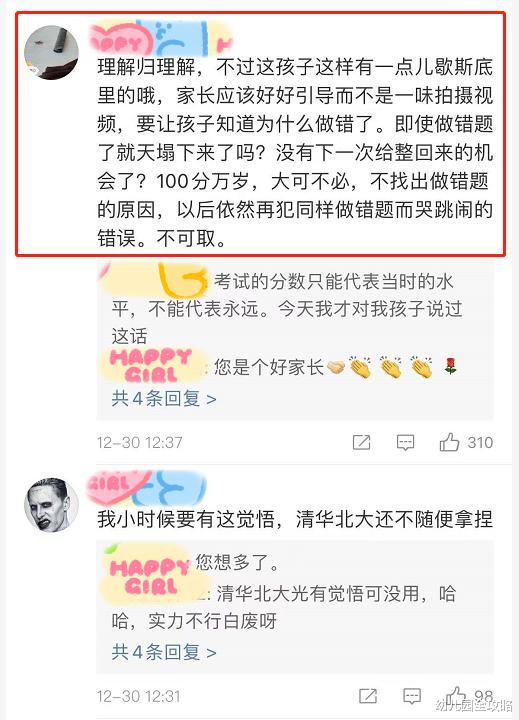Share the 12-30 12:31 comment

tap(368, 696)
